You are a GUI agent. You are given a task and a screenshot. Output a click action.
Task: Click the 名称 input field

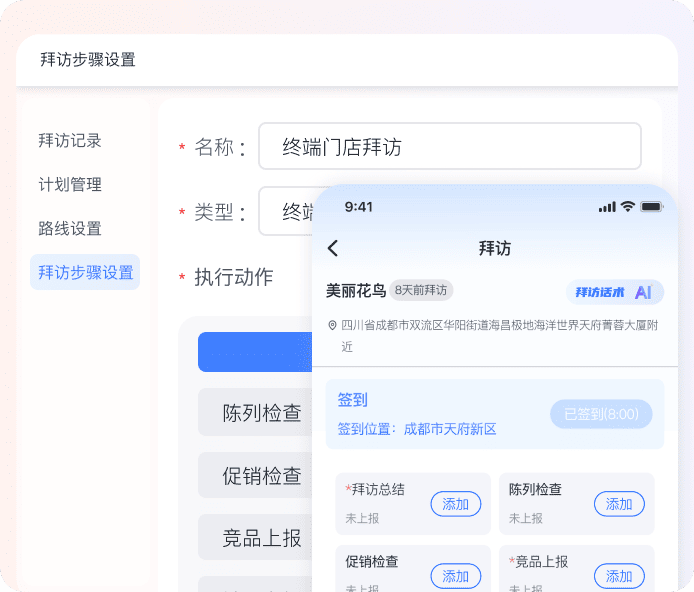pyautogui.click(x=449, y=147)
